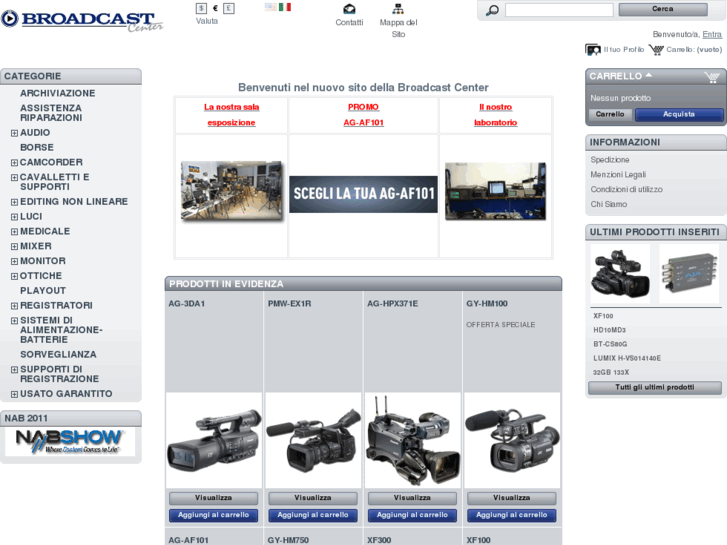This screenshot has width=727, height=545.
Task: Click the NAB Show banner
Action: [x=70, y=441]
